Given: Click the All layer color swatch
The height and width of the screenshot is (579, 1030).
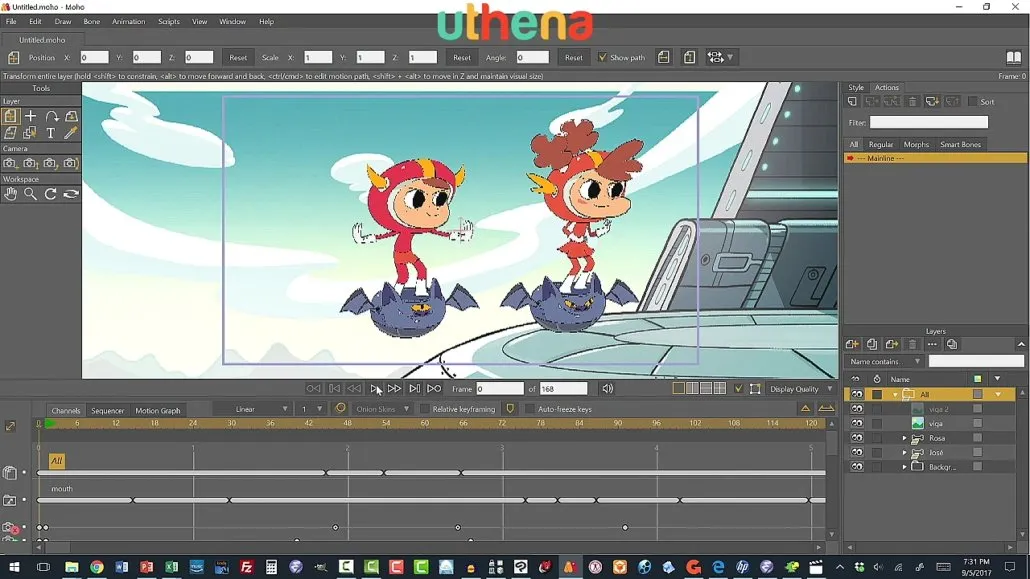Looking at the screenshot, I should pos(977,394).
